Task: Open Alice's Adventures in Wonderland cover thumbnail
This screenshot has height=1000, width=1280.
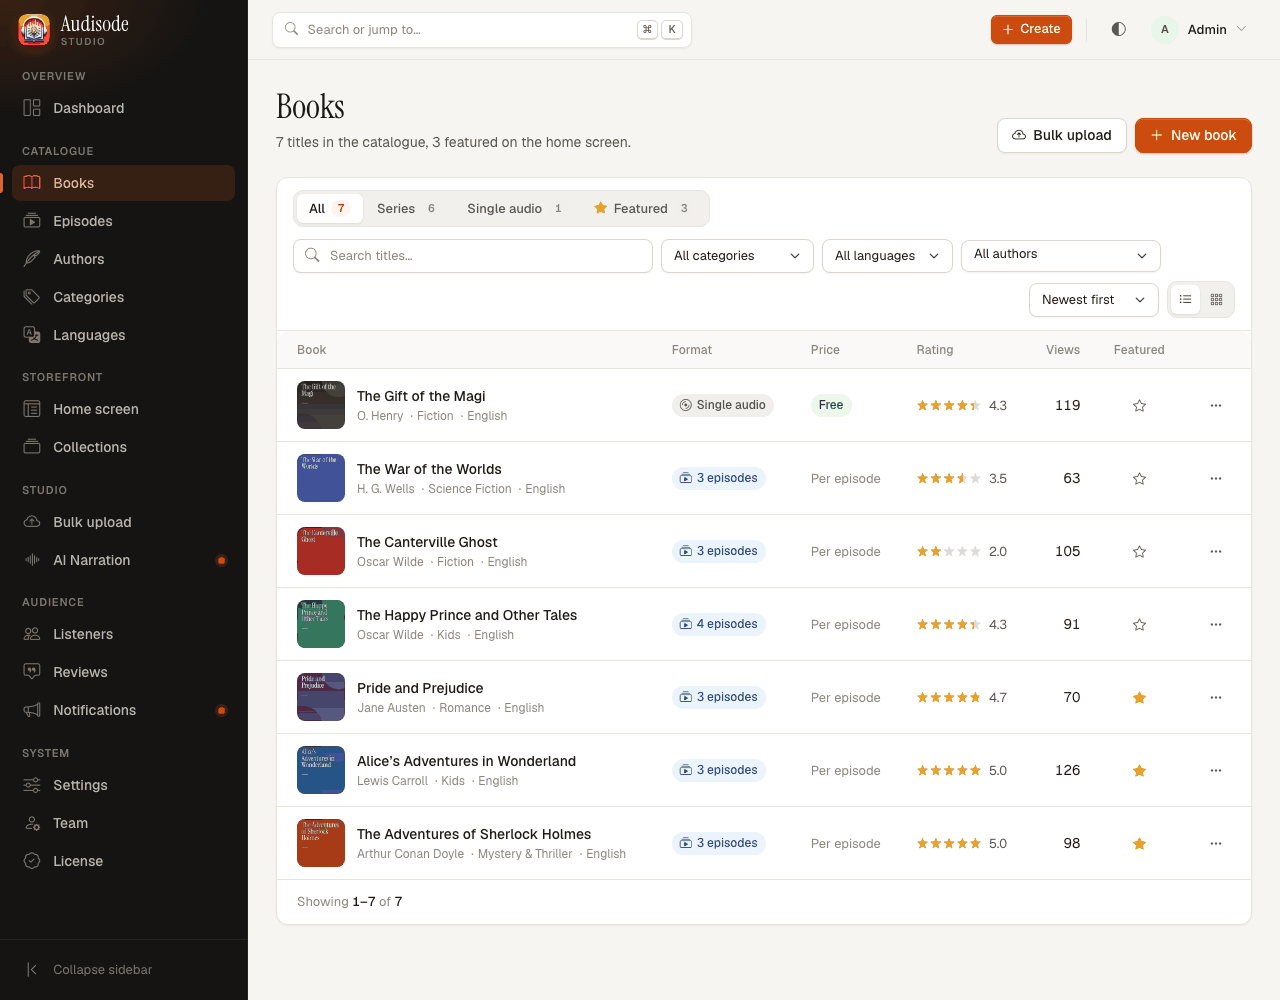Action: [x=321, y=770]
